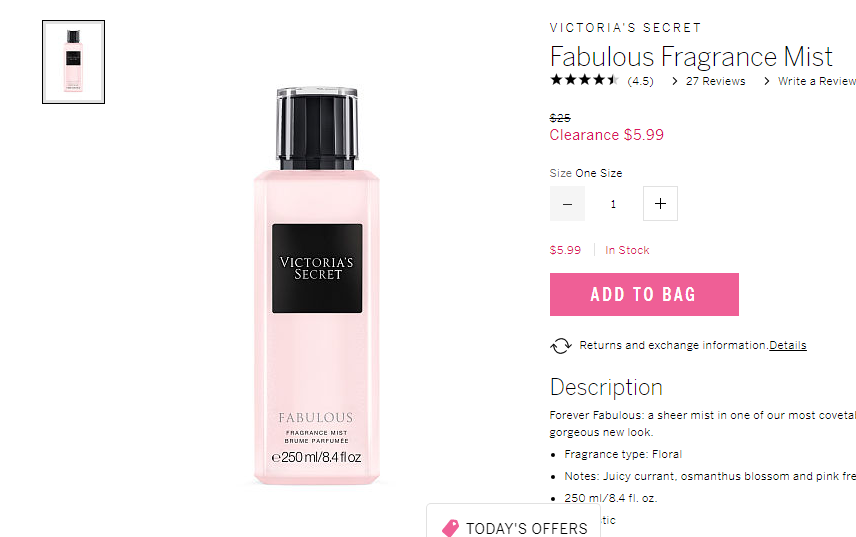Viewport: 856px width, 537px height.
Task: Open returns Details link
Action: [x=788, y=345]
